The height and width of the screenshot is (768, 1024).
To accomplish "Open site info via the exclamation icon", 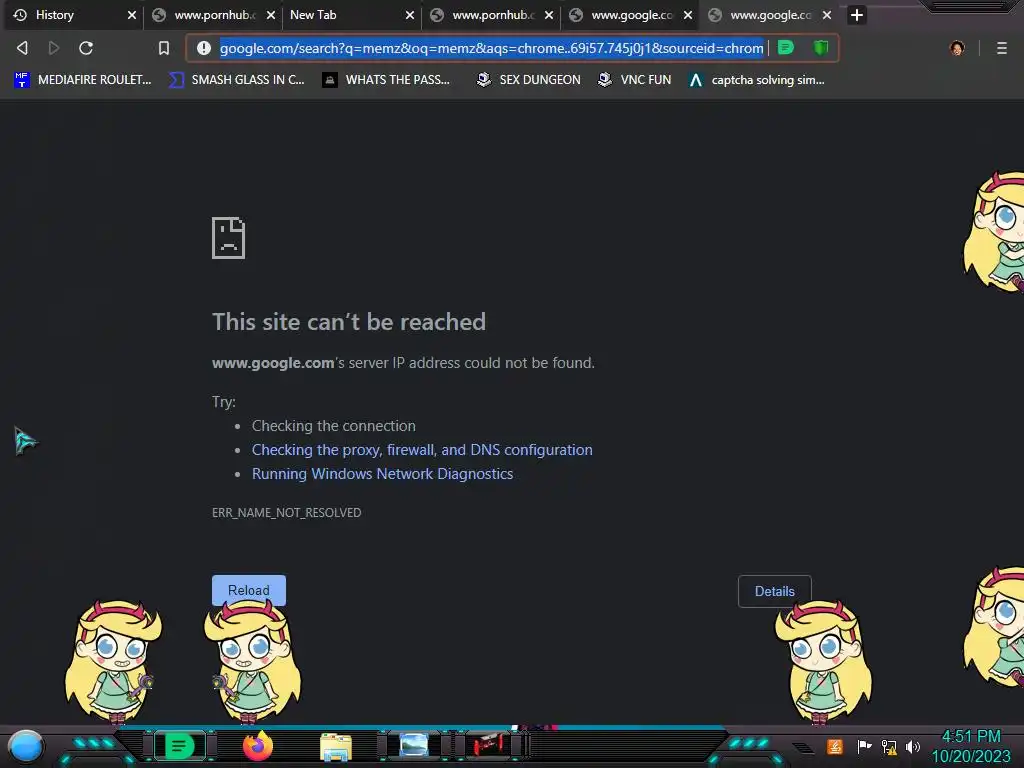I will point(204,48).
